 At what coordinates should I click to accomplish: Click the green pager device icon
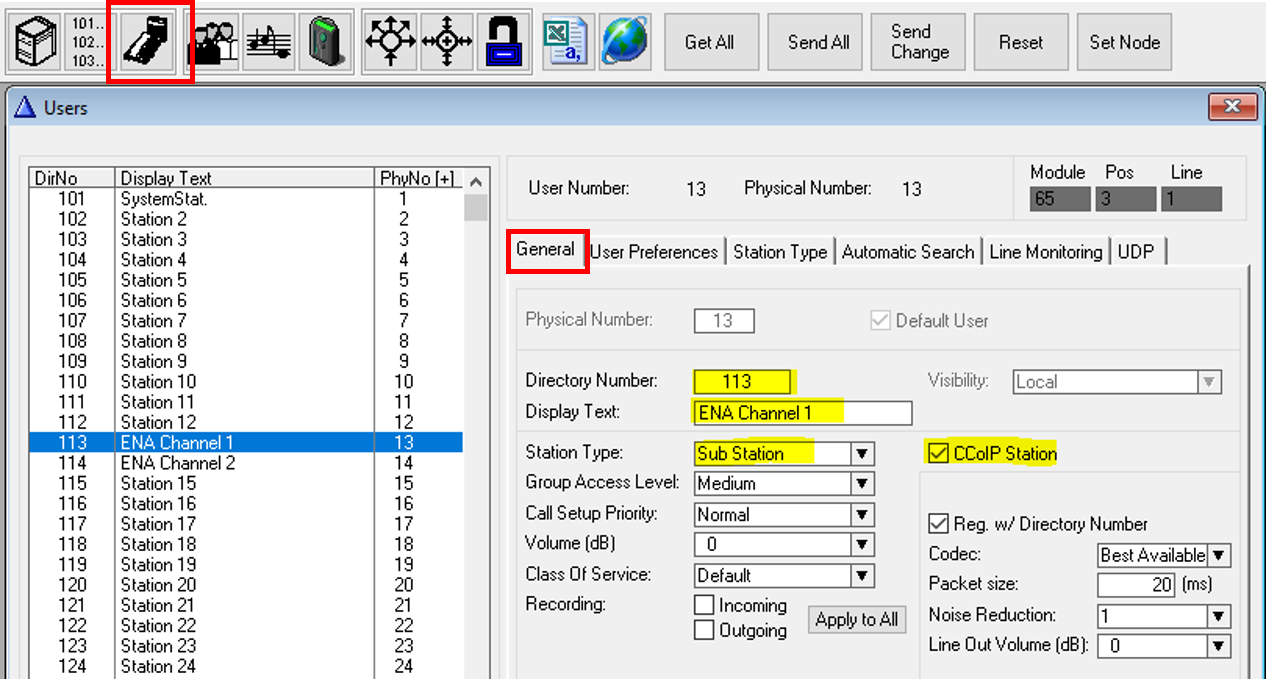(327, 42)
